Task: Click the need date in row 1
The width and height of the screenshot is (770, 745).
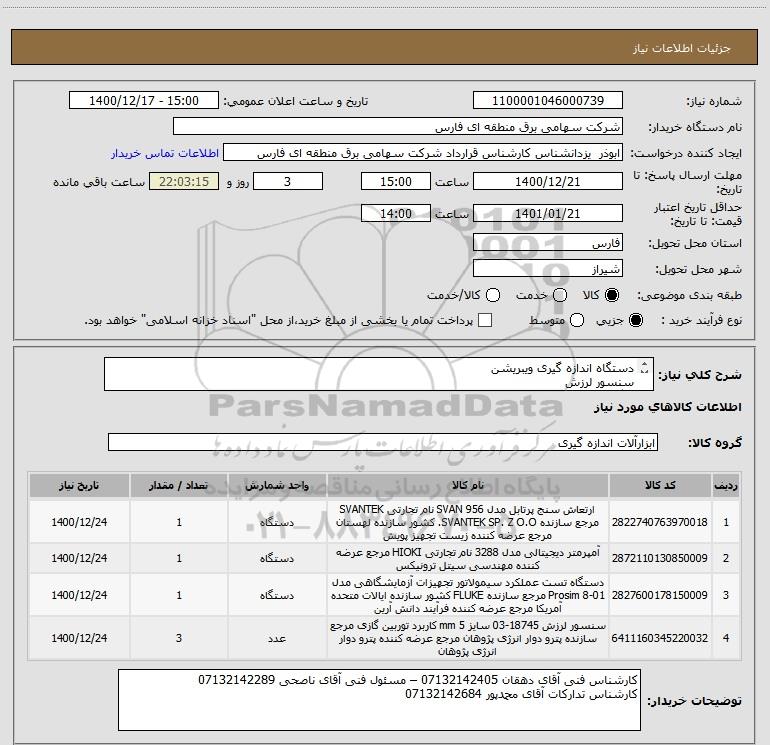Action: click(79, 522)
